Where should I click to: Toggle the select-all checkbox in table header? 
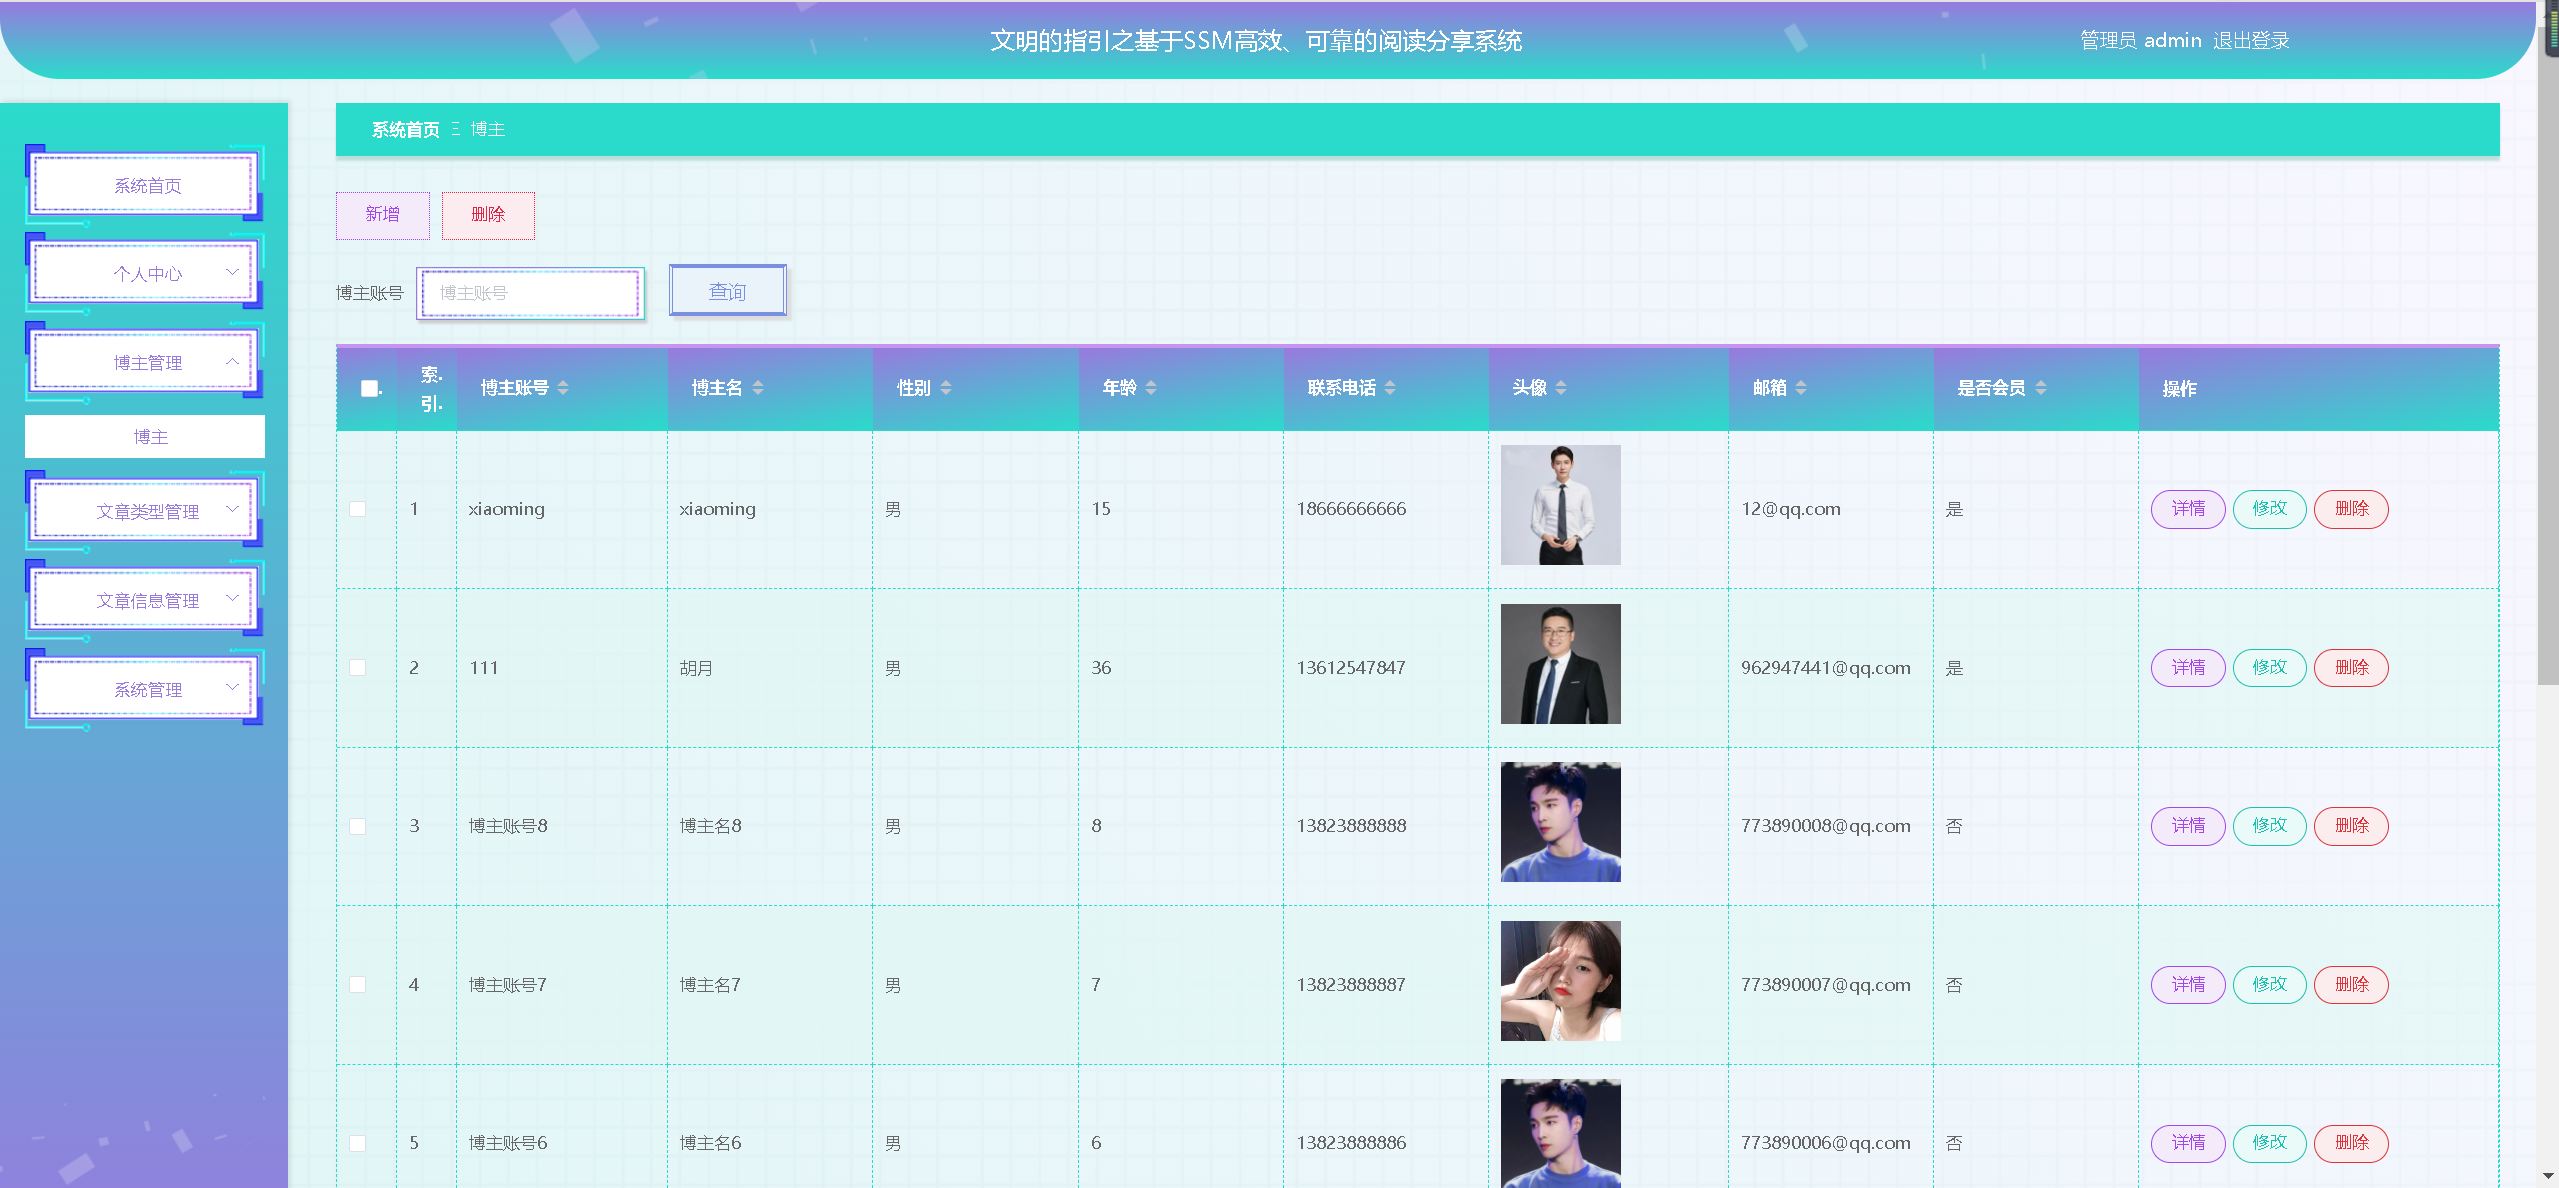370,389
